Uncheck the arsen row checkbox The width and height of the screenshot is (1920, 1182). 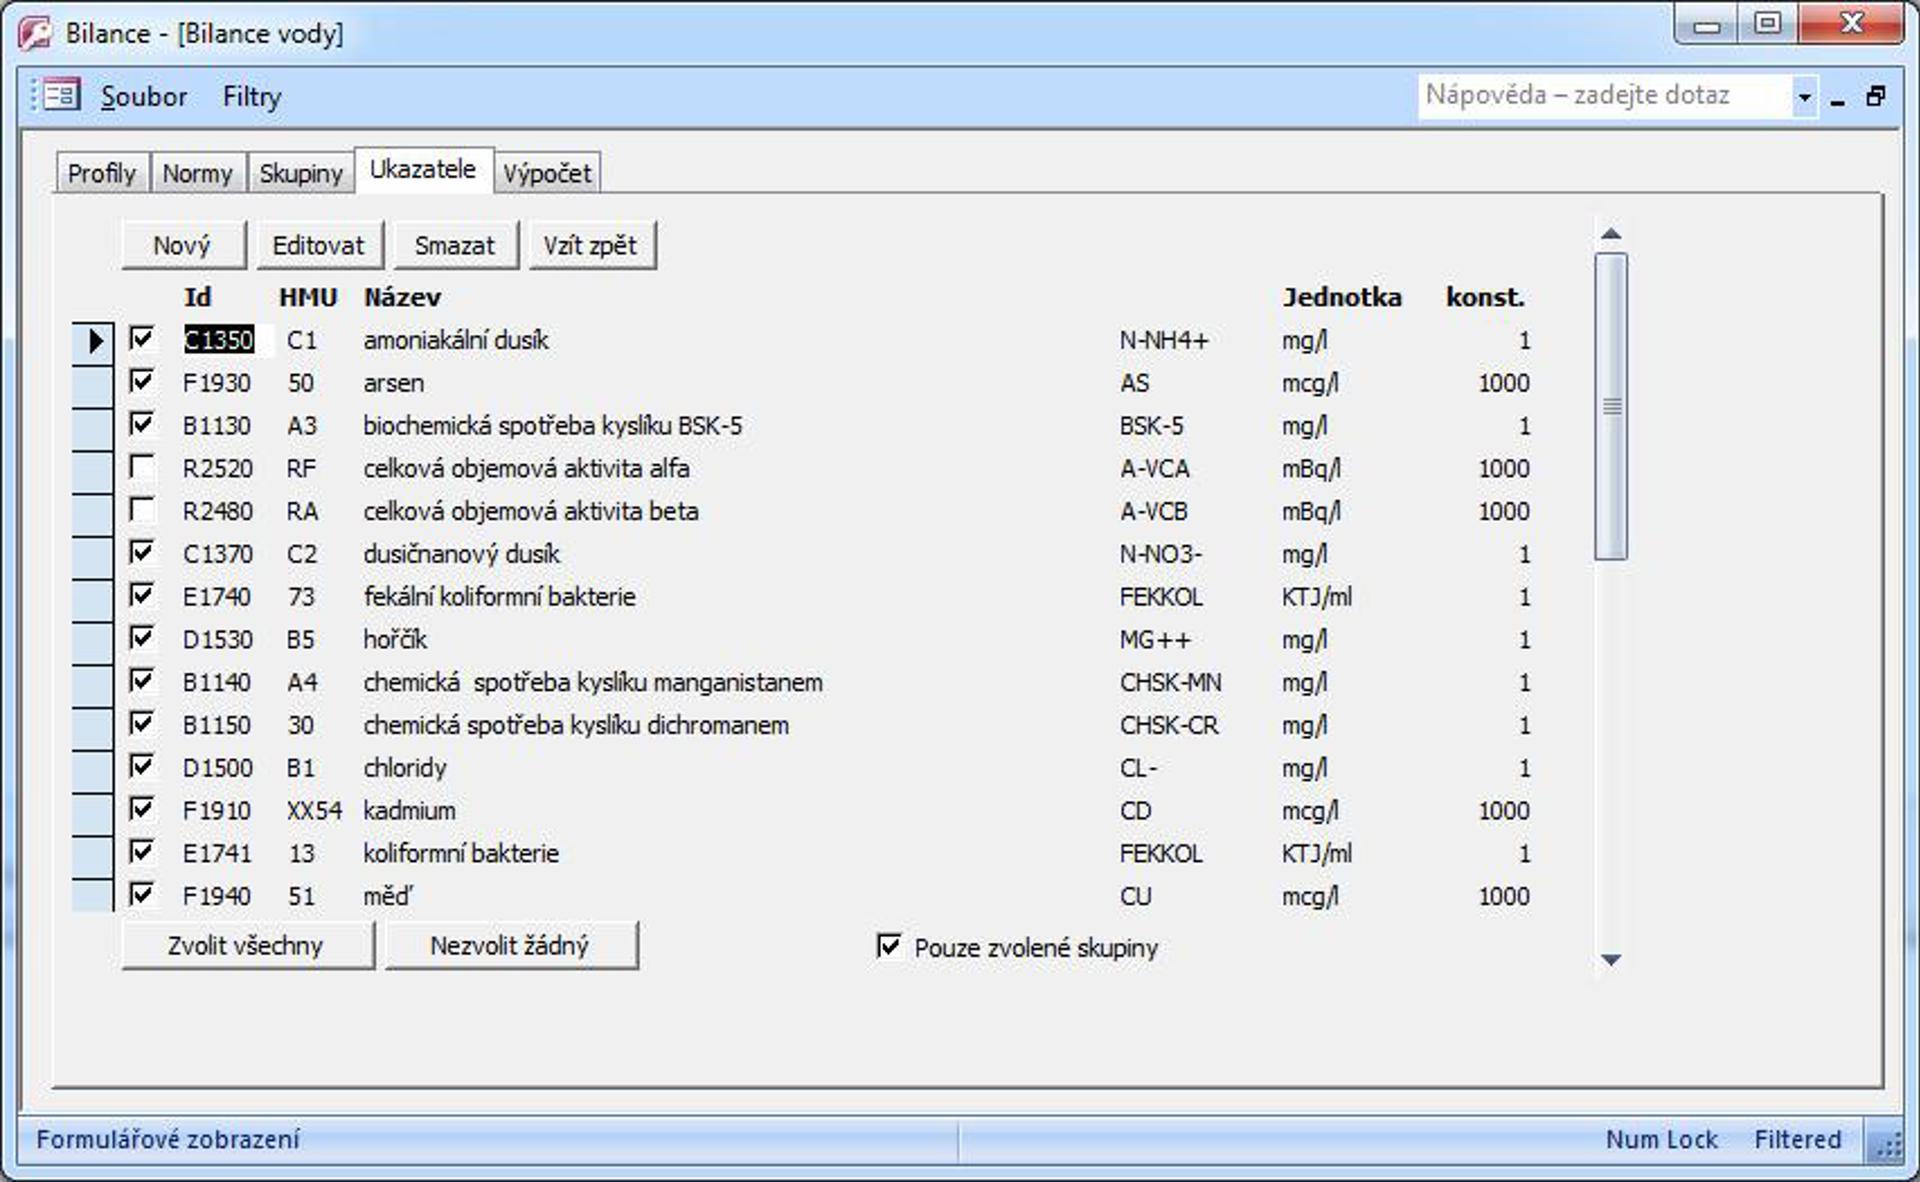pyautogui.click(x=142, y=382)
